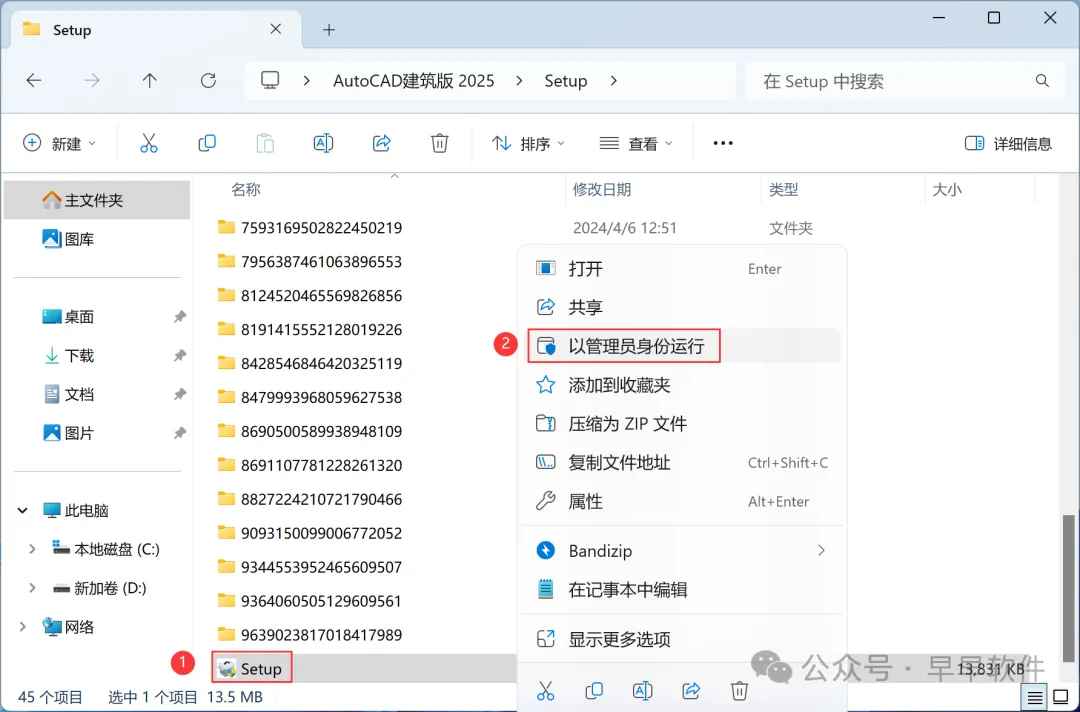Screen dimensions: 1080x712
Task: Open 主文件夹 in the sidebar
Action: [x=96, y=200]
